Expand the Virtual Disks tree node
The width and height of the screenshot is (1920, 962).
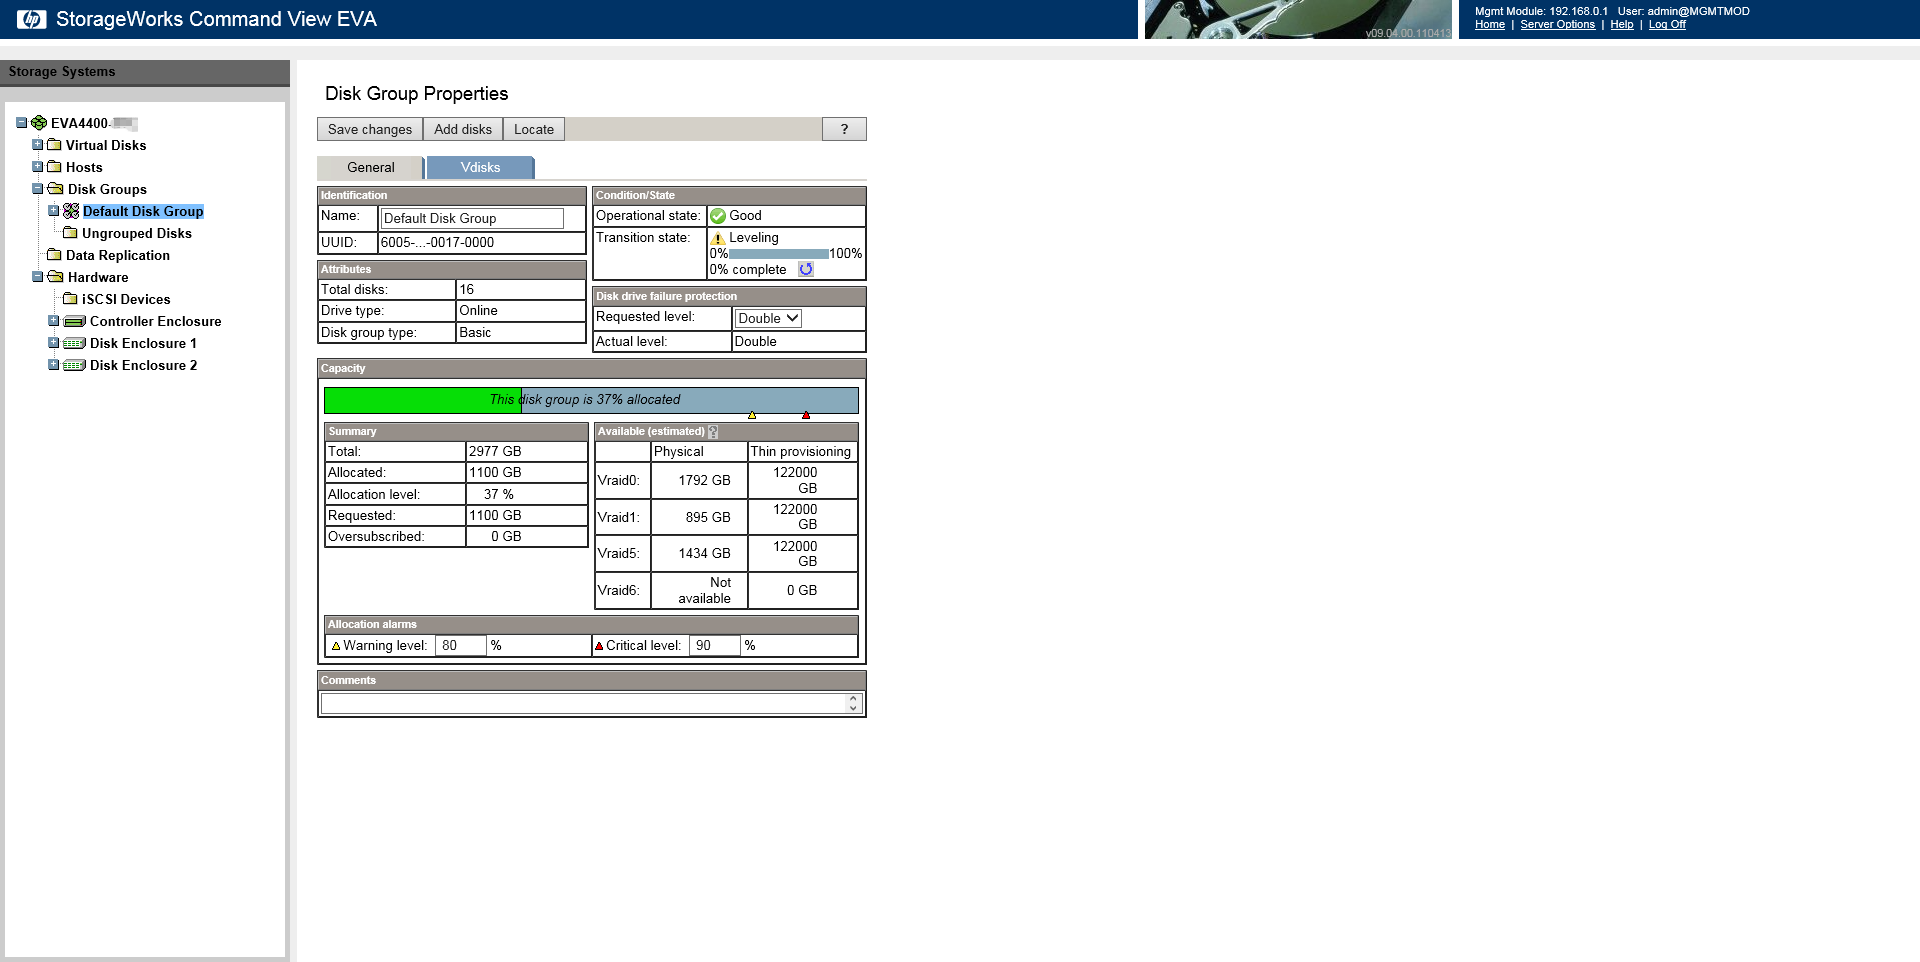click(38, 145)
